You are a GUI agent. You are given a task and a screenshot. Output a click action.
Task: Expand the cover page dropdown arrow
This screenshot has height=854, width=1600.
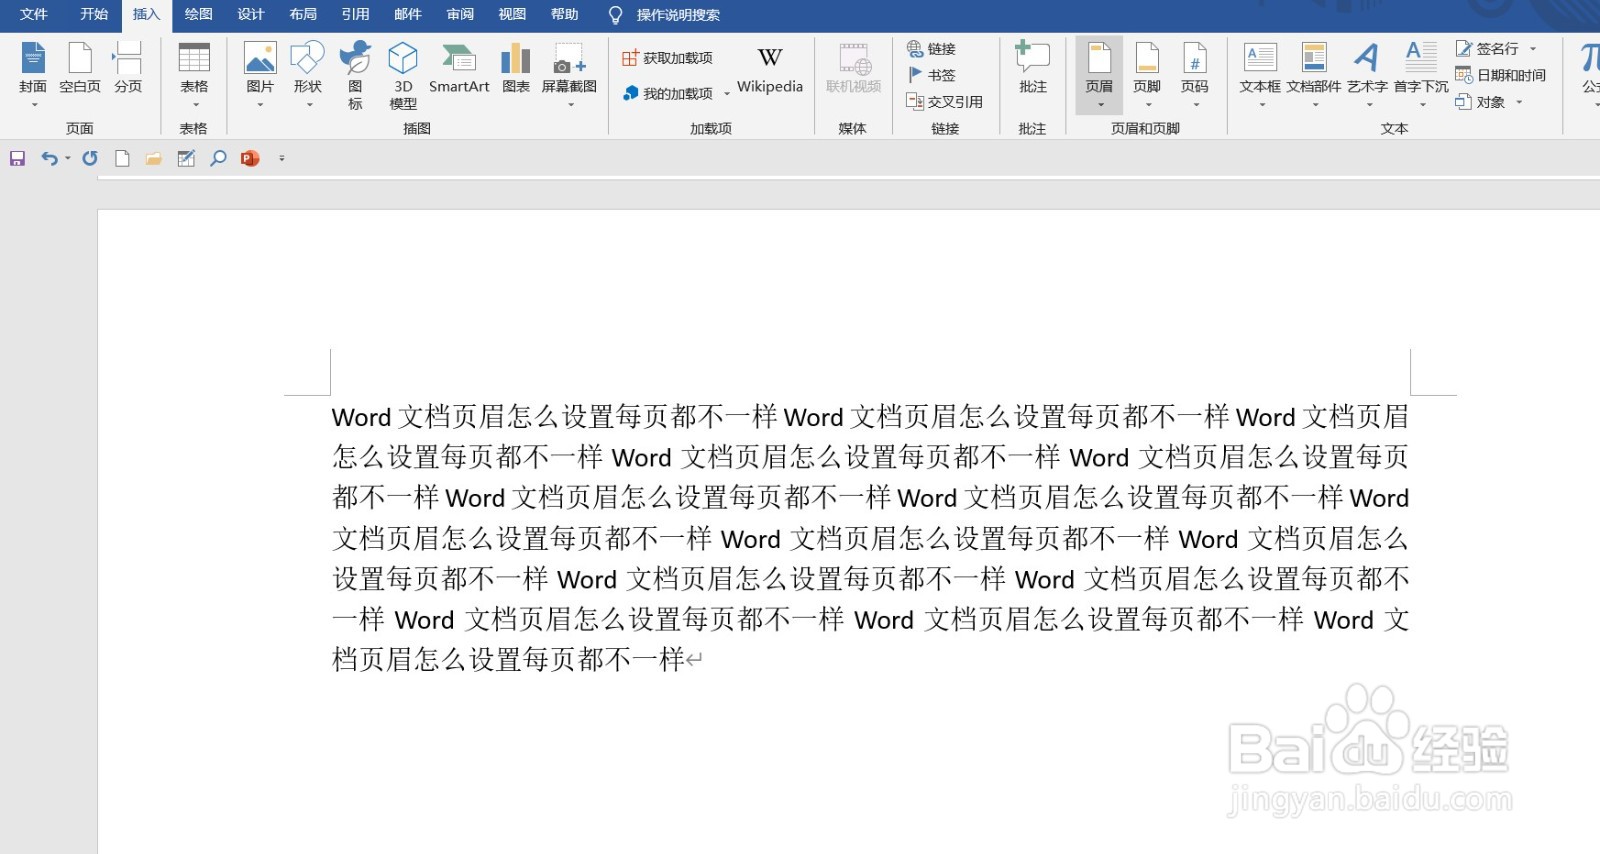(x=34, y=104)
